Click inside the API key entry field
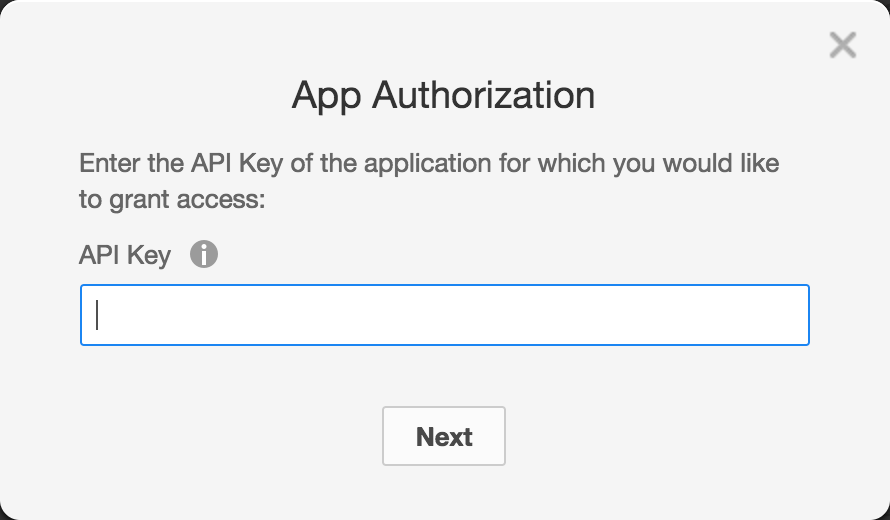The width and height of the screenshot is (890, 520). [x=444, y=315]
